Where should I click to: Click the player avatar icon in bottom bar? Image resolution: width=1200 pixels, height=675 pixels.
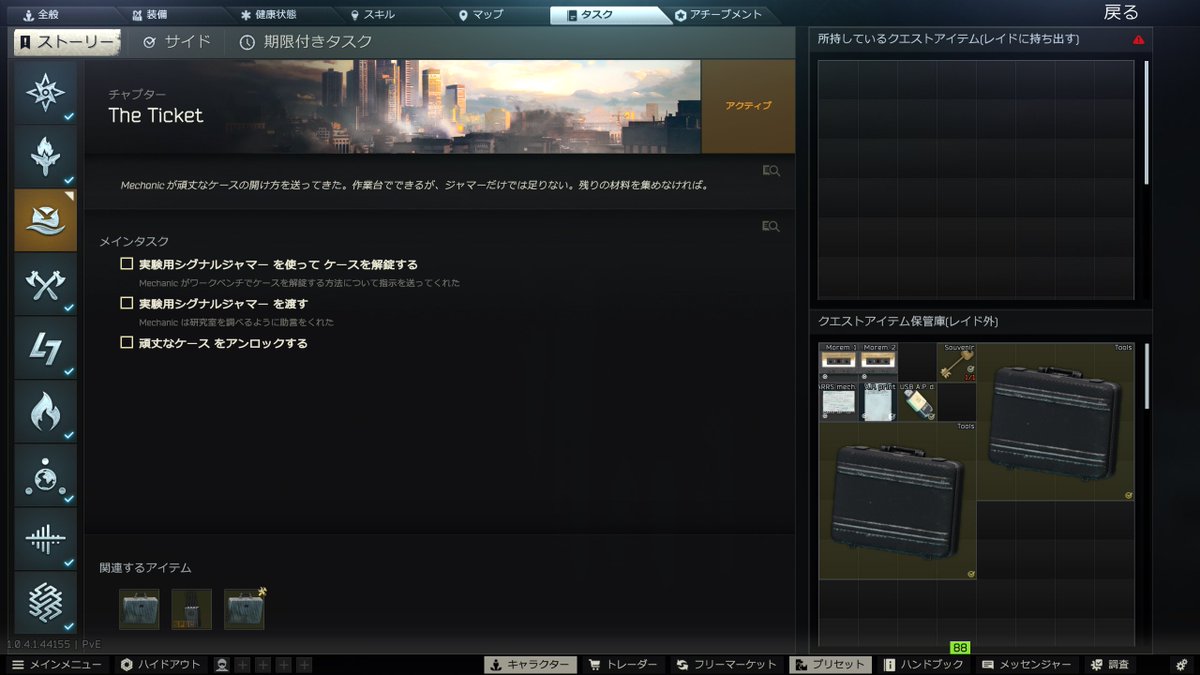pyautogui.click(x=222, y=665)
